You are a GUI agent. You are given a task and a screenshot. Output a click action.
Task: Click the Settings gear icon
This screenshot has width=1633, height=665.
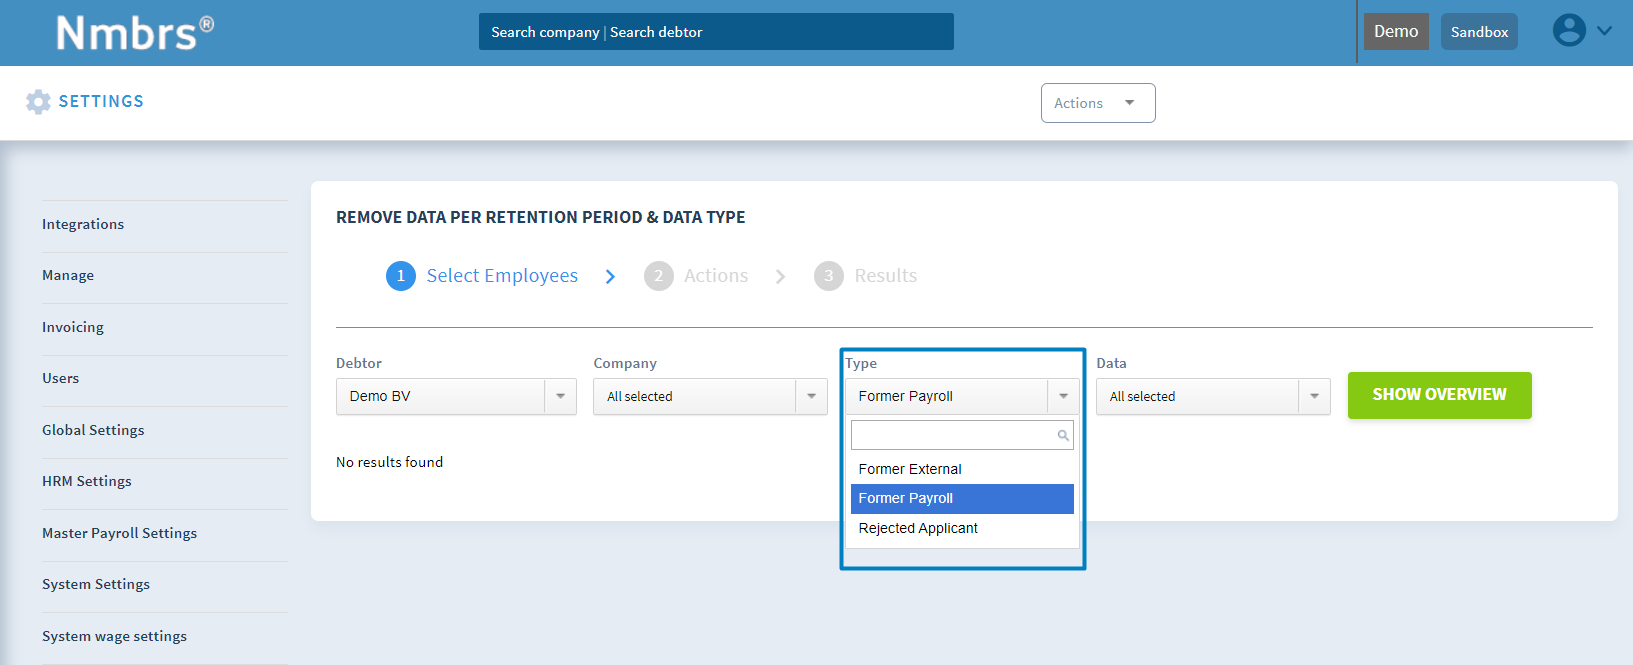[38, 101]
